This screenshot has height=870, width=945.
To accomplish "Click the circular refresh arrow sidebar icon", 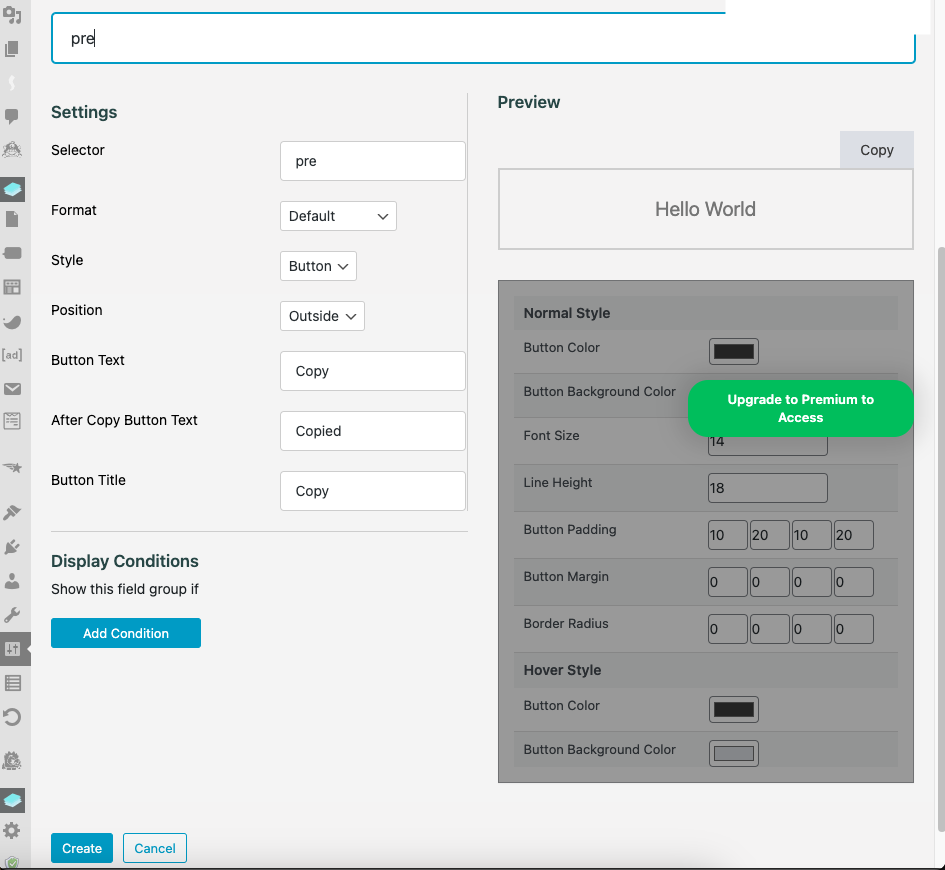I will click(12, 717).
